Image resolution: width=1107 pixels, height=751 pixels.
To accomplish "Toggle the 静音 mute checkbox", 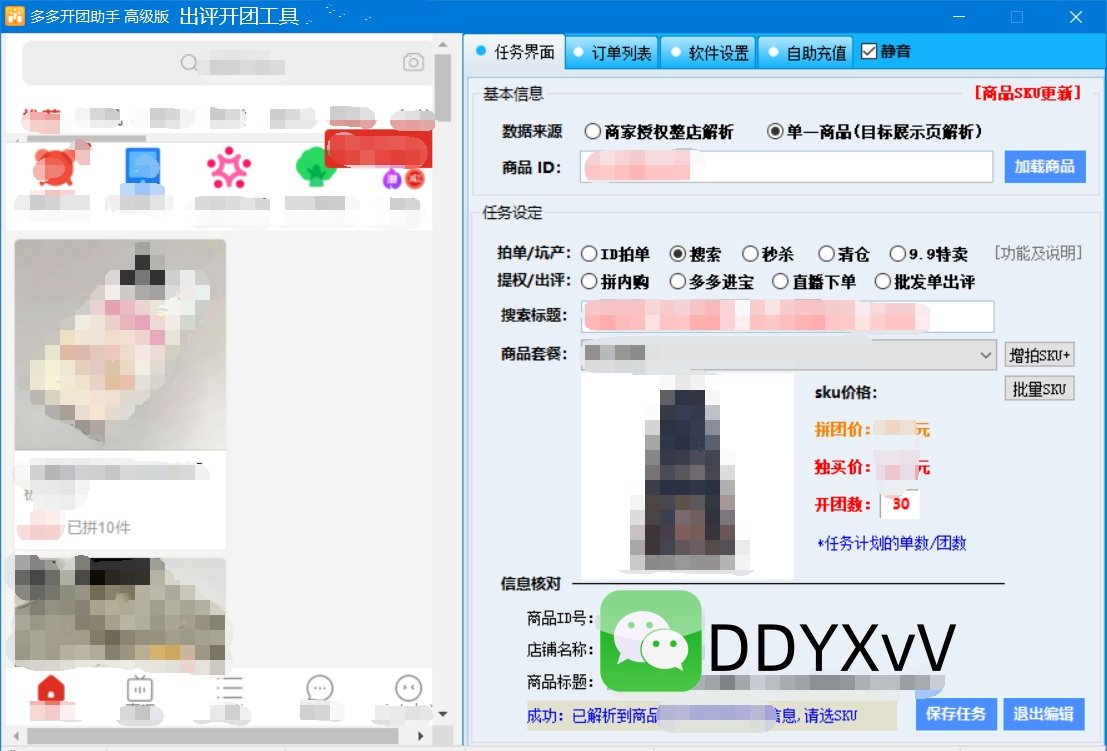I will [x=868, y=51].
